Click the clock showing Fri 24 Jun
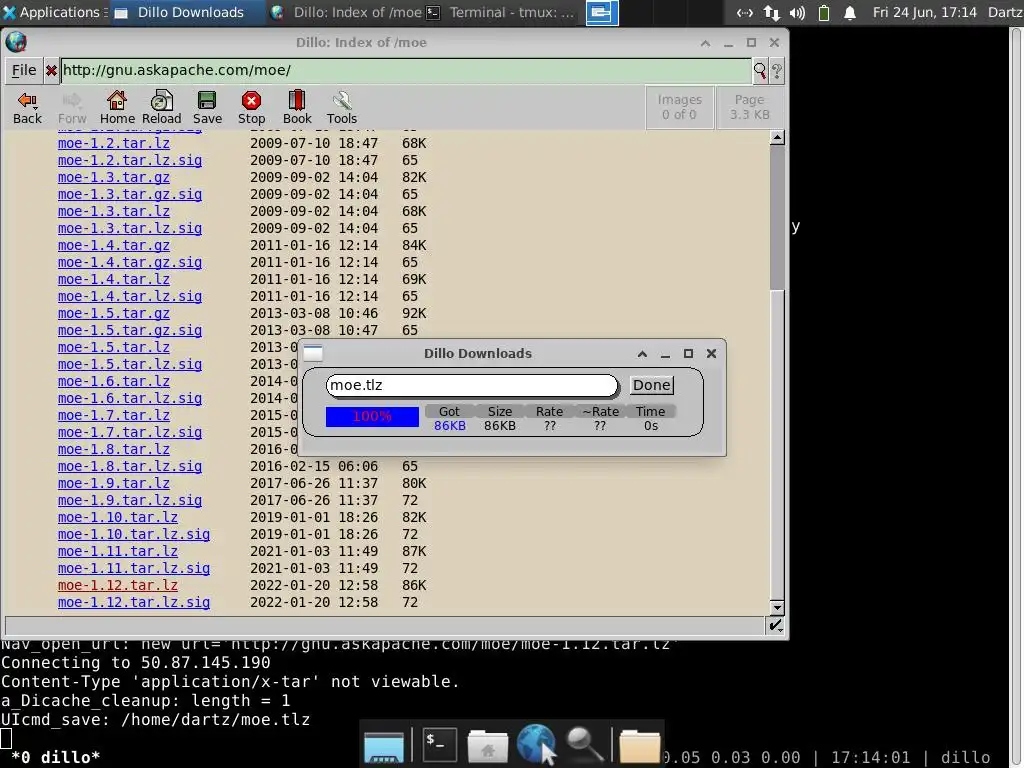 [x=924, y=12]
